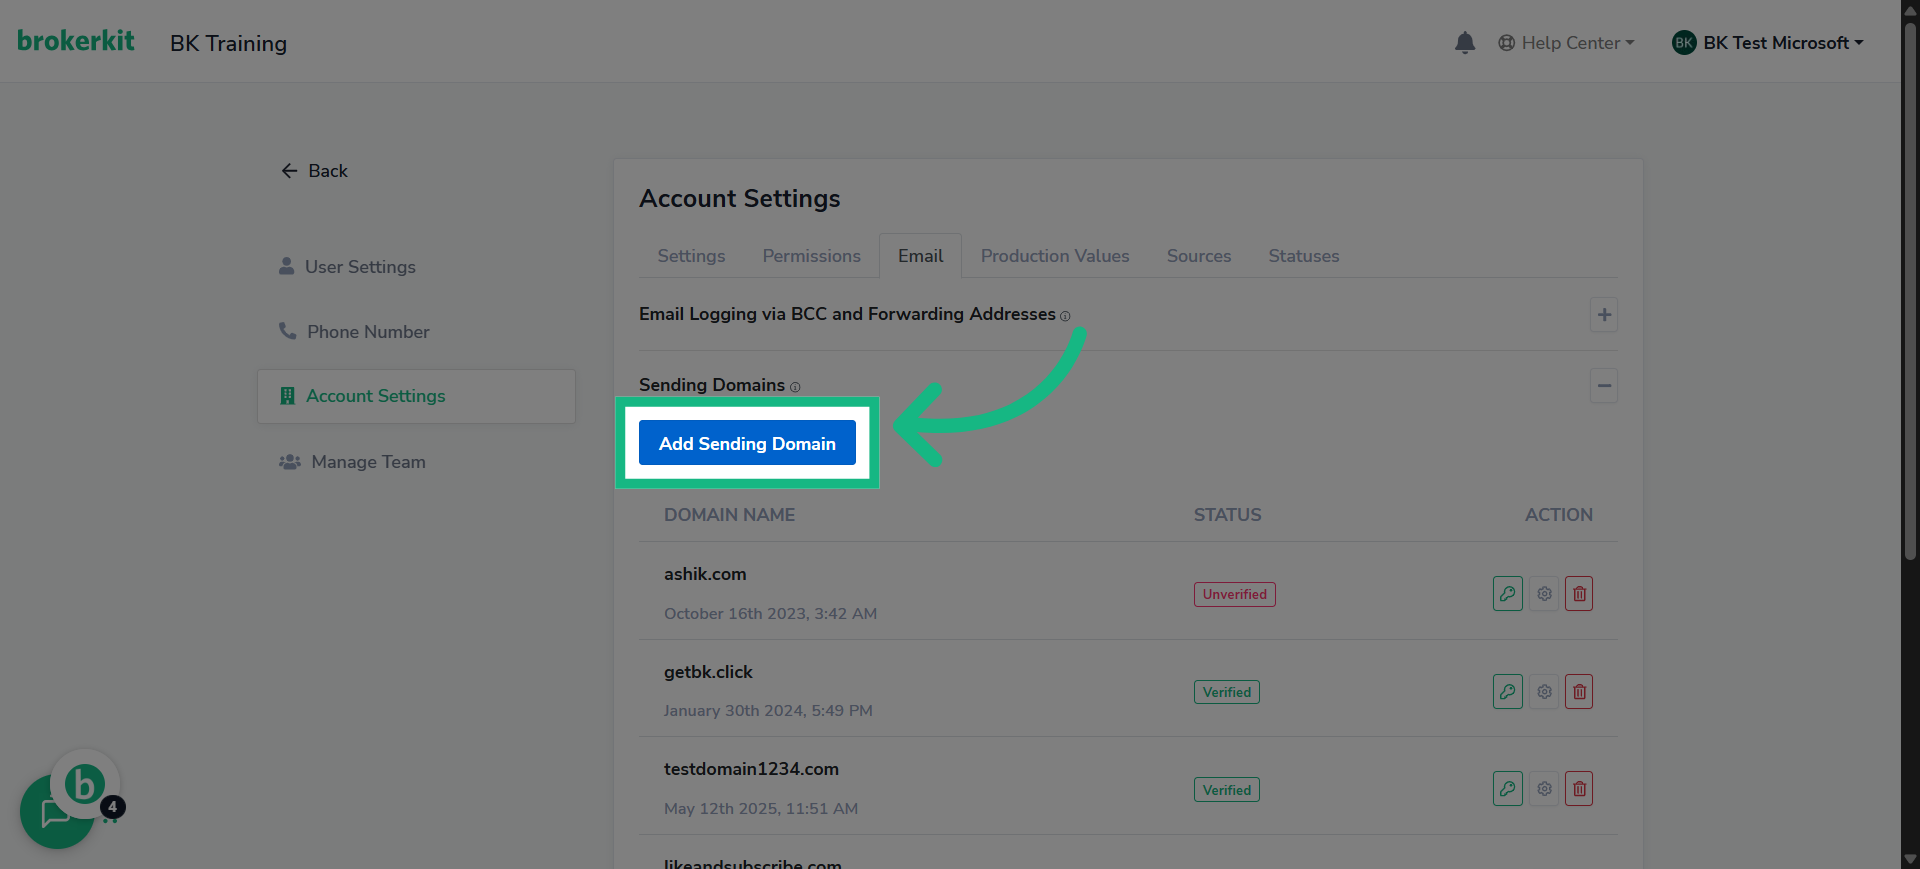Click the key icon for getbk.click

coord(1508,692)
